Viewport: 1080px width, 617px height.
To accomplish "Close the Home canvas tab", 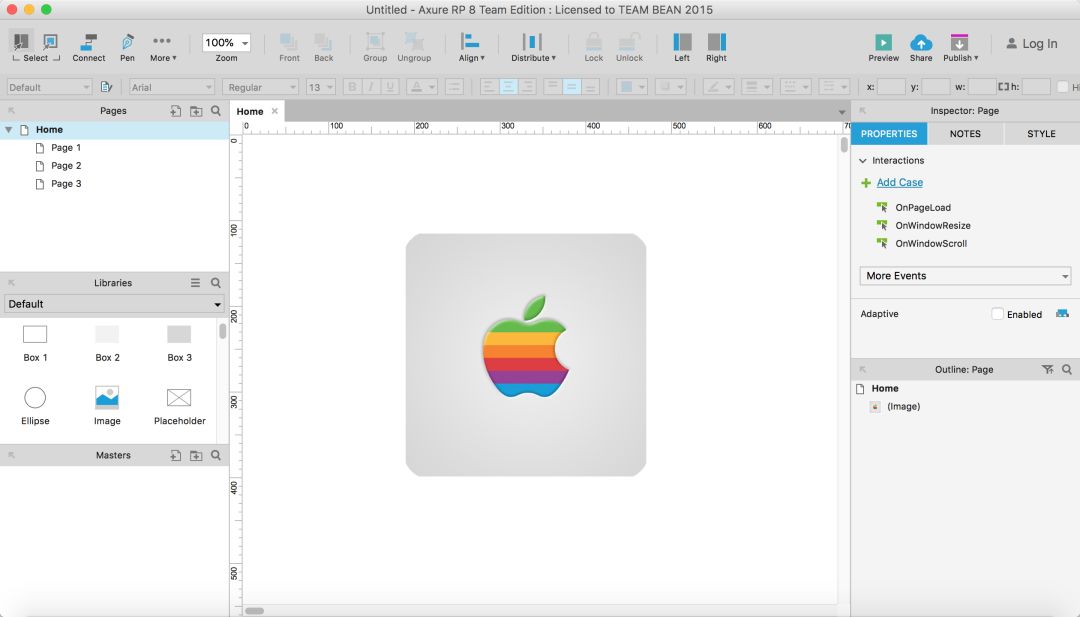I will (275, 111).
